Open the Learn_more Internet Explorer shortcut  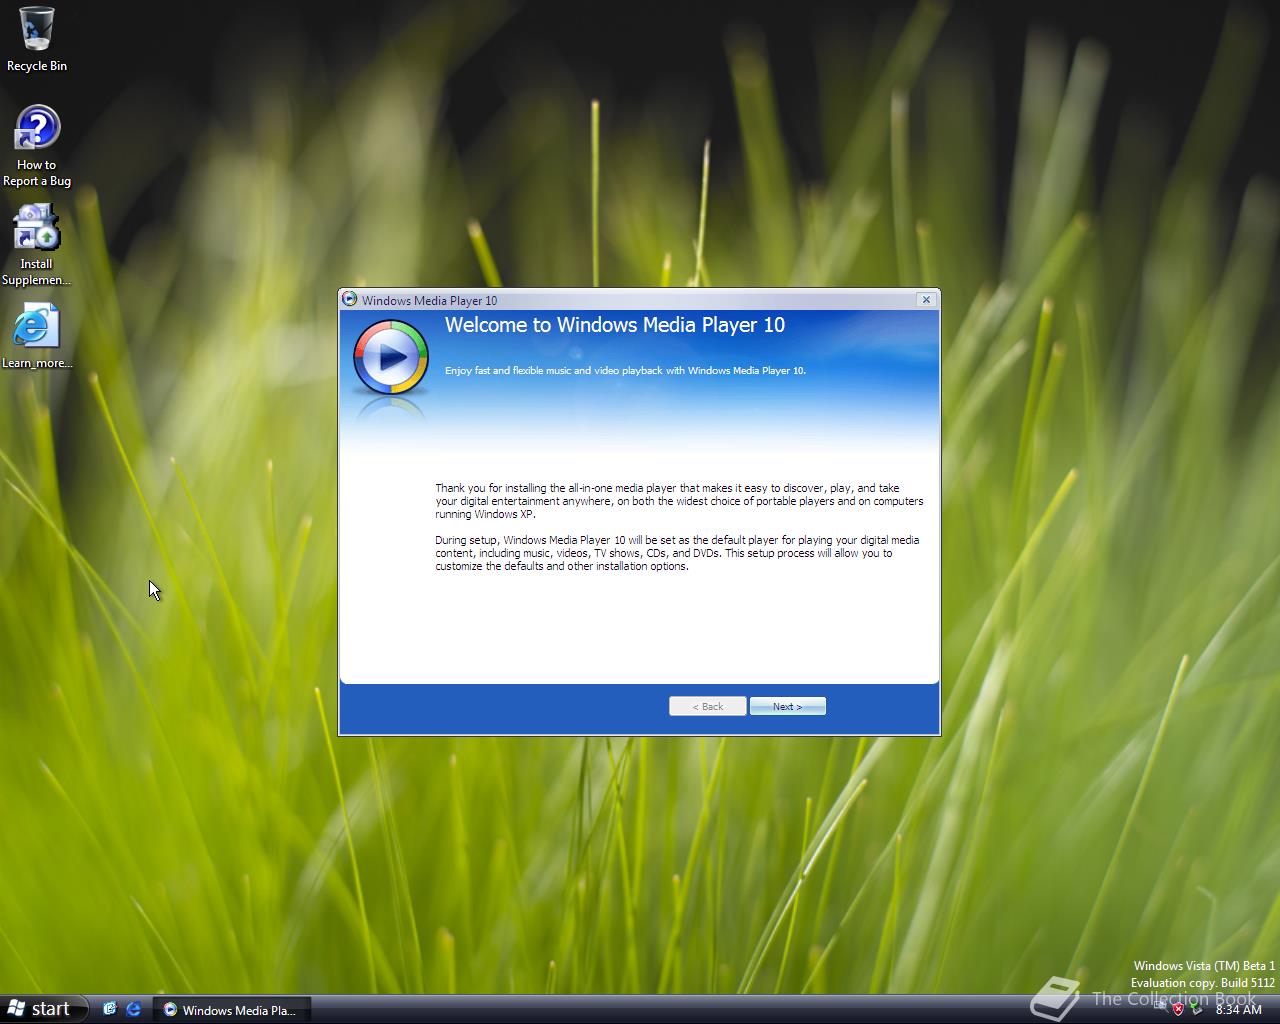point(37,336)
